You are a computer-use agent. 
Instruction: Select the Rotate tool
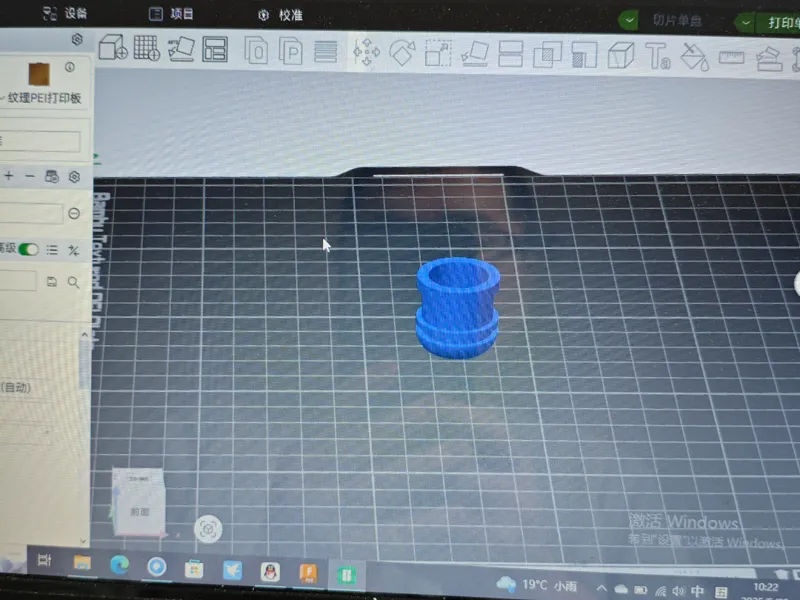pos(402,53)
